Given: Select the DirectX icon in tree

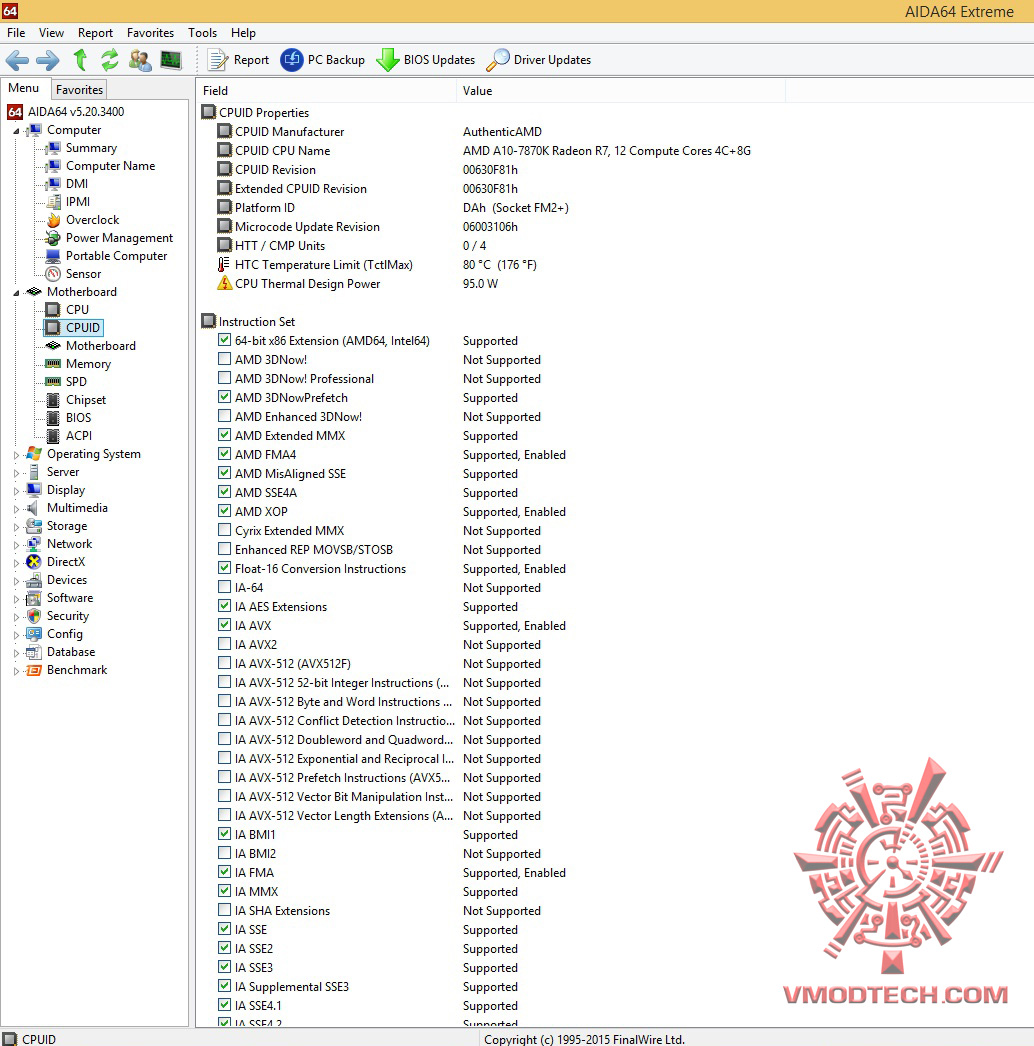Looking at the screenshot, I should point(33,562).
